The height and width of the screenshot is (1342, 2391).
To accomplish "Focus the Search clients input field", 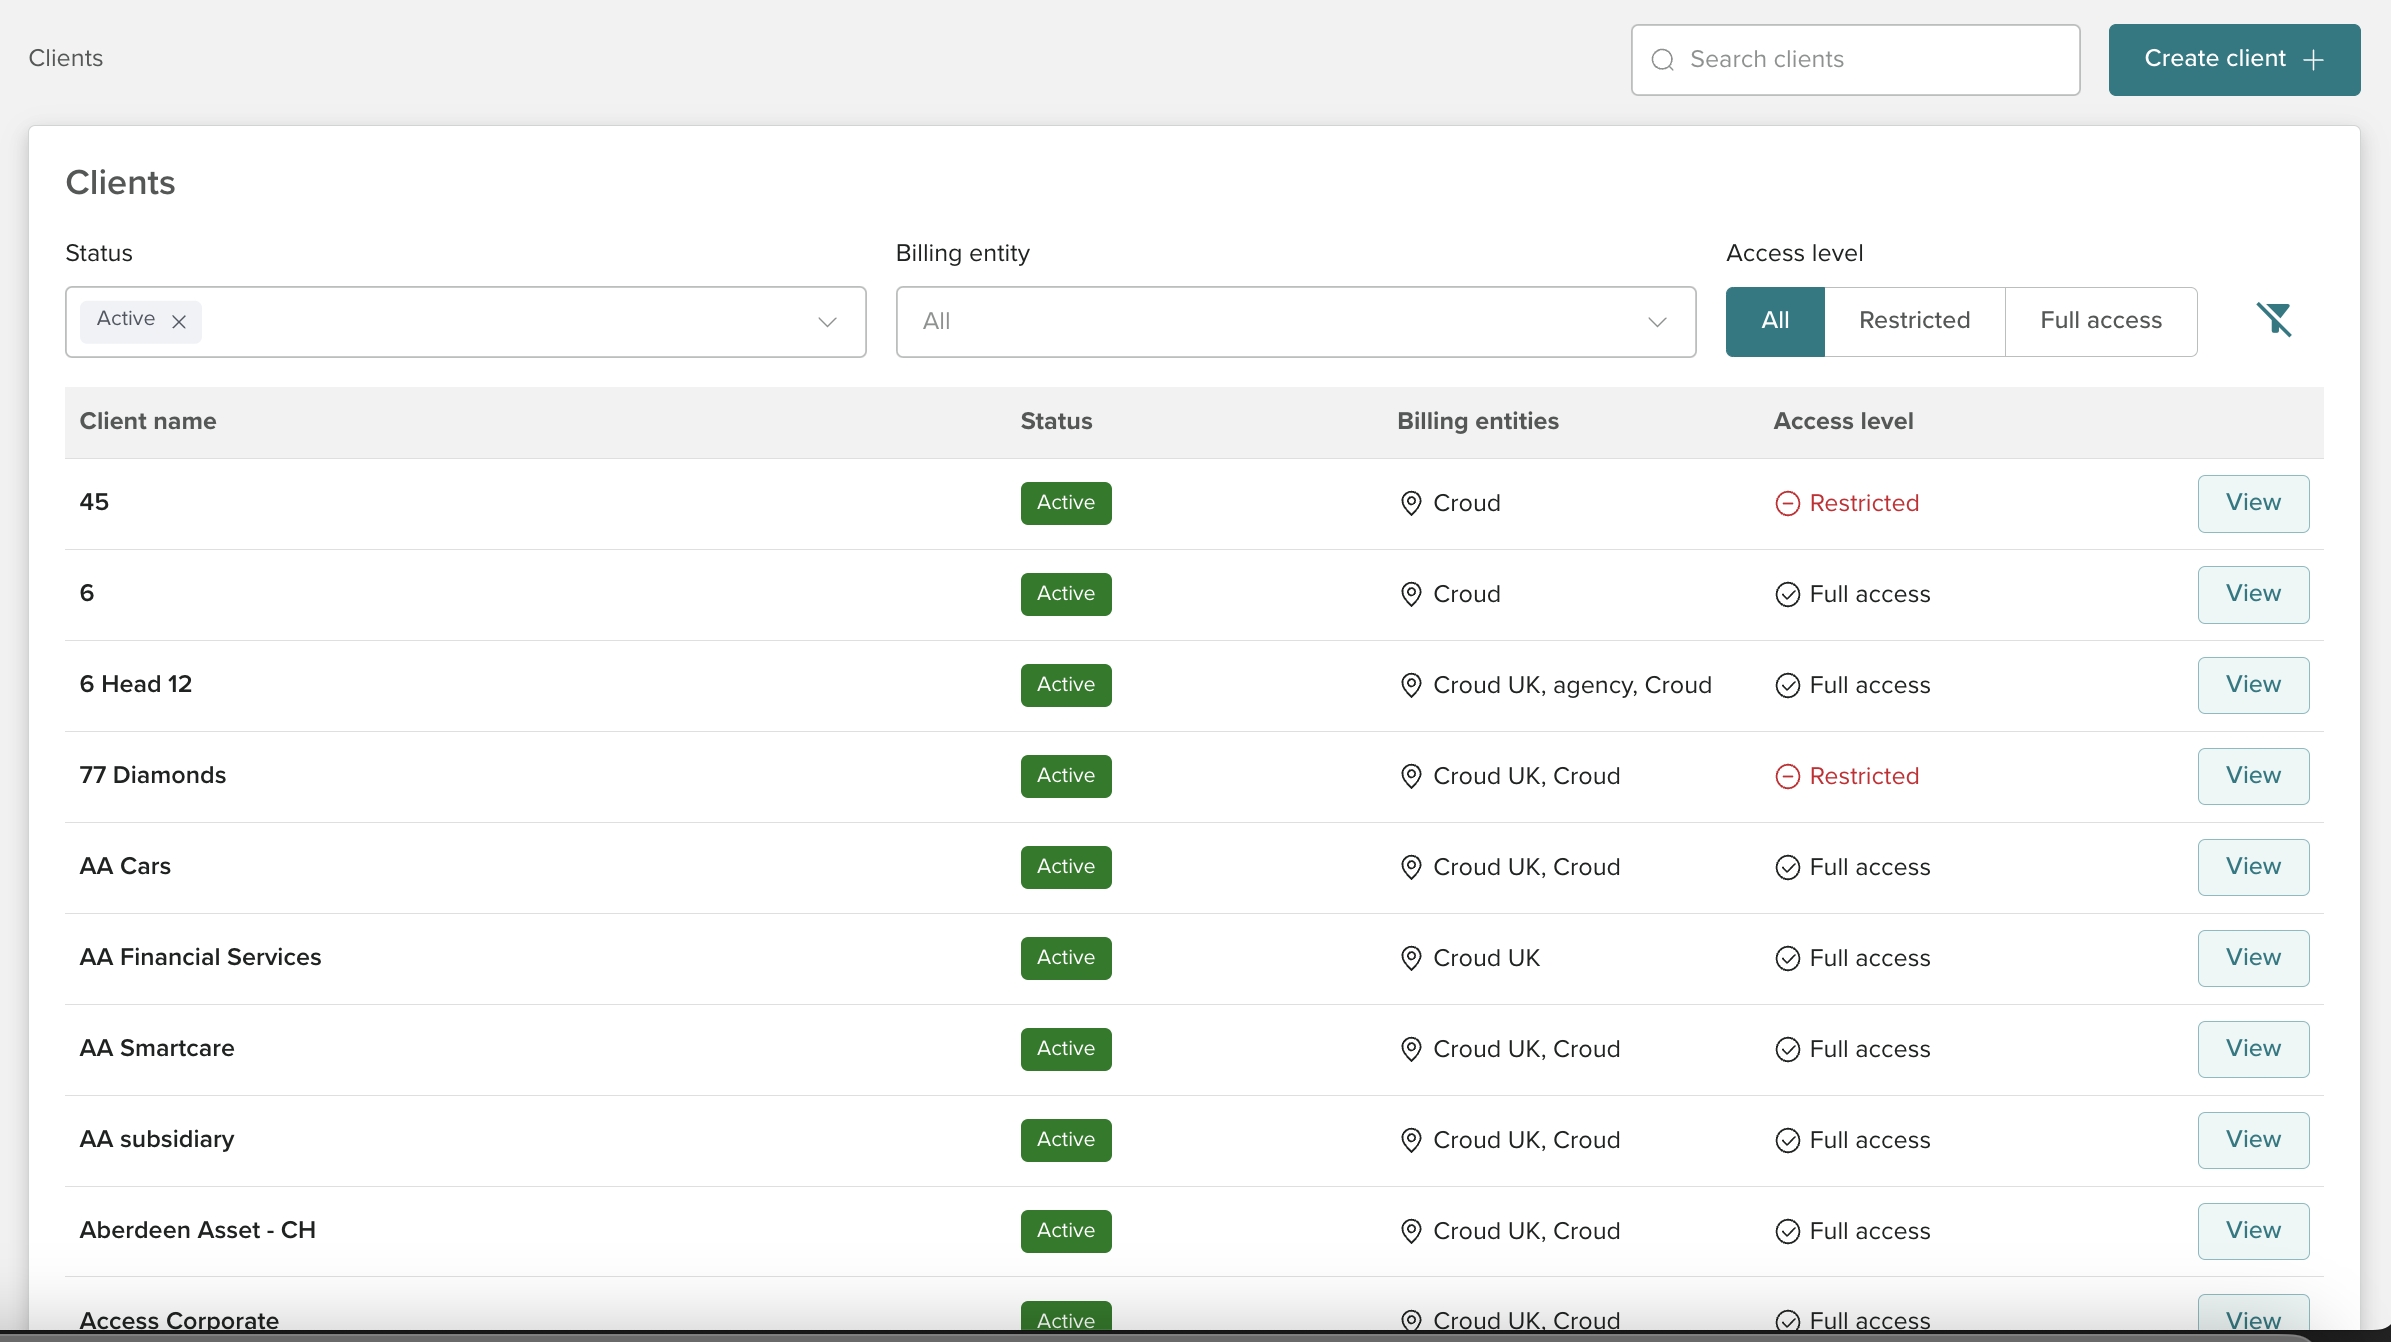I will pos(1870,60).
